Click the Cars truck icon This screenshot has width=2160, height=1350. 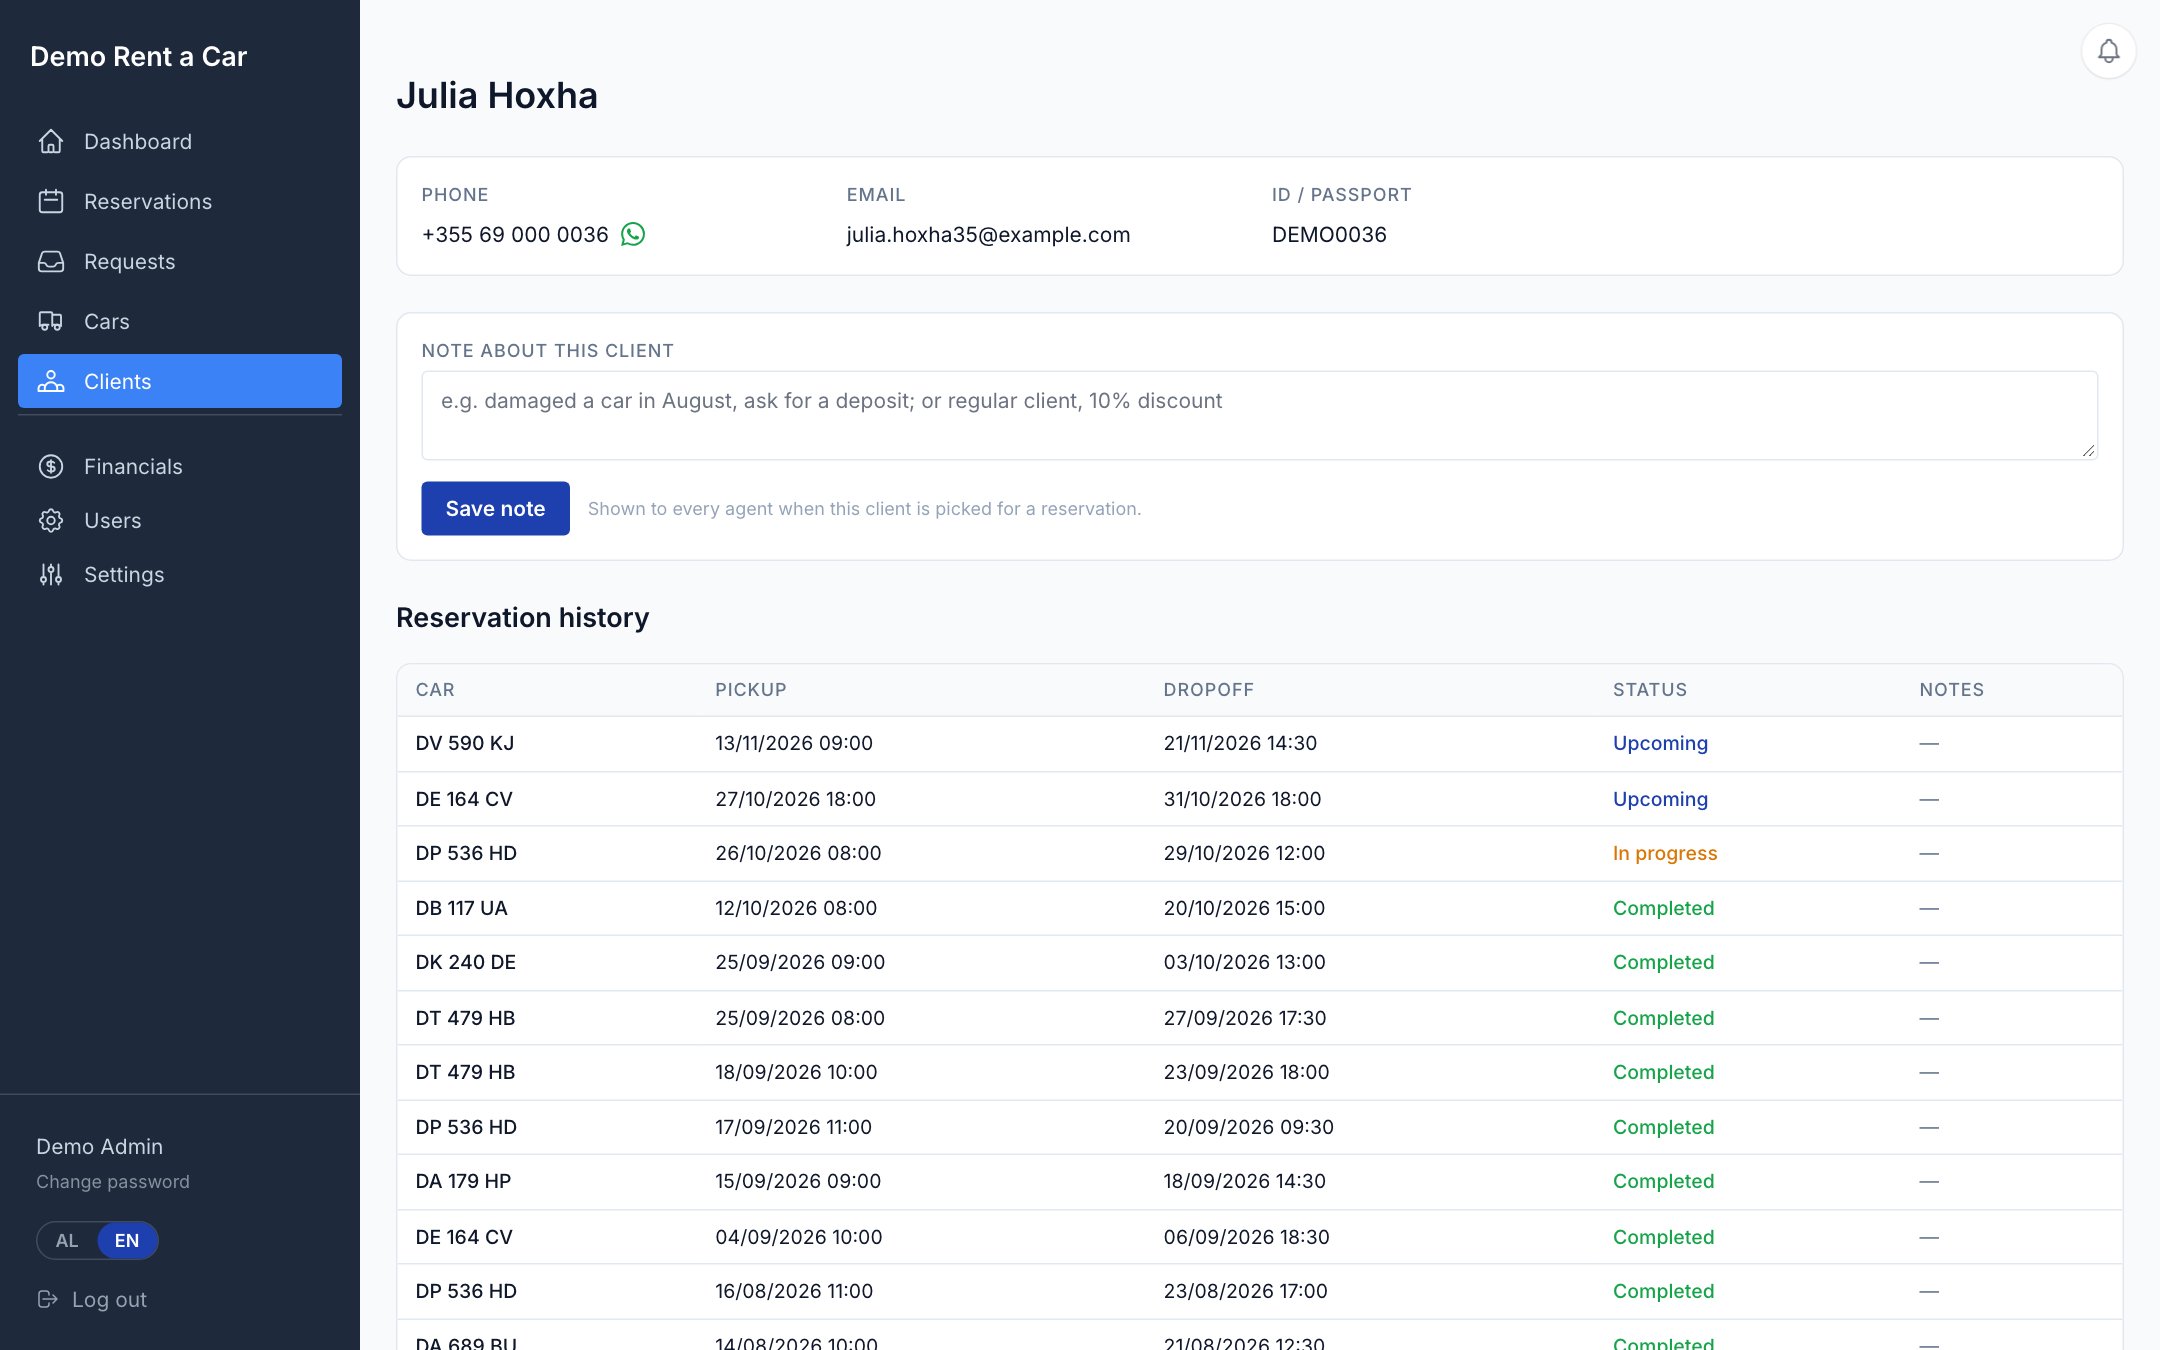tap(51, 321)
